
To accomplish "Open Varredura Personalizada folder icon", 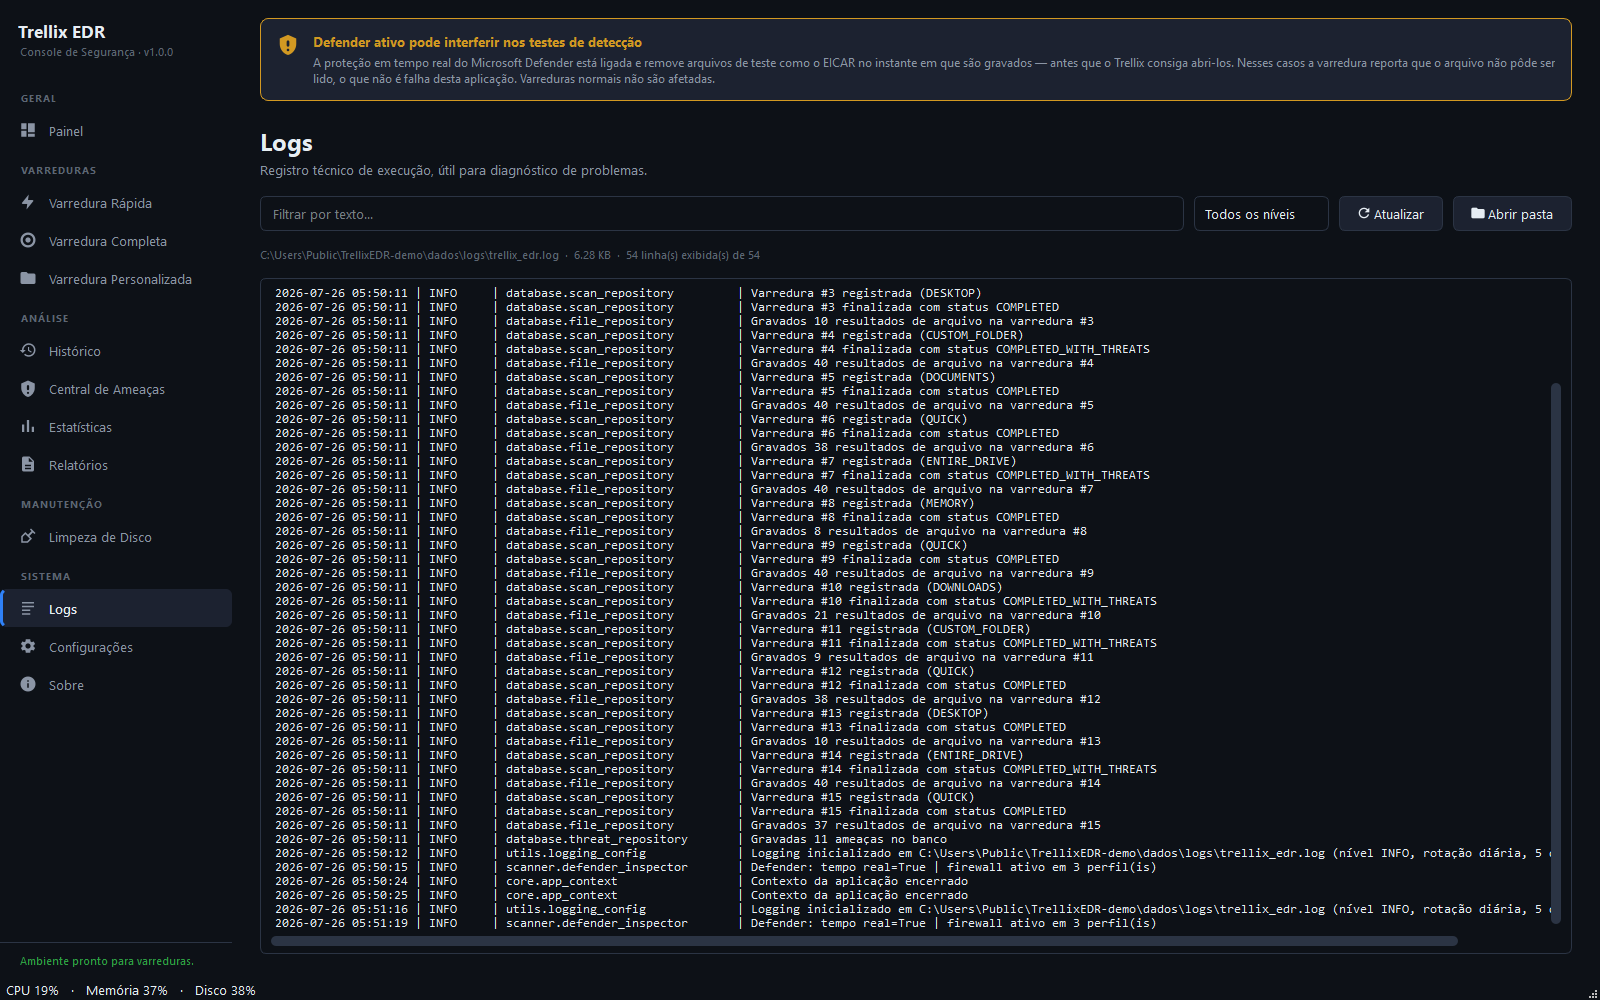I will pyautogui.click(x=28, y=279).
